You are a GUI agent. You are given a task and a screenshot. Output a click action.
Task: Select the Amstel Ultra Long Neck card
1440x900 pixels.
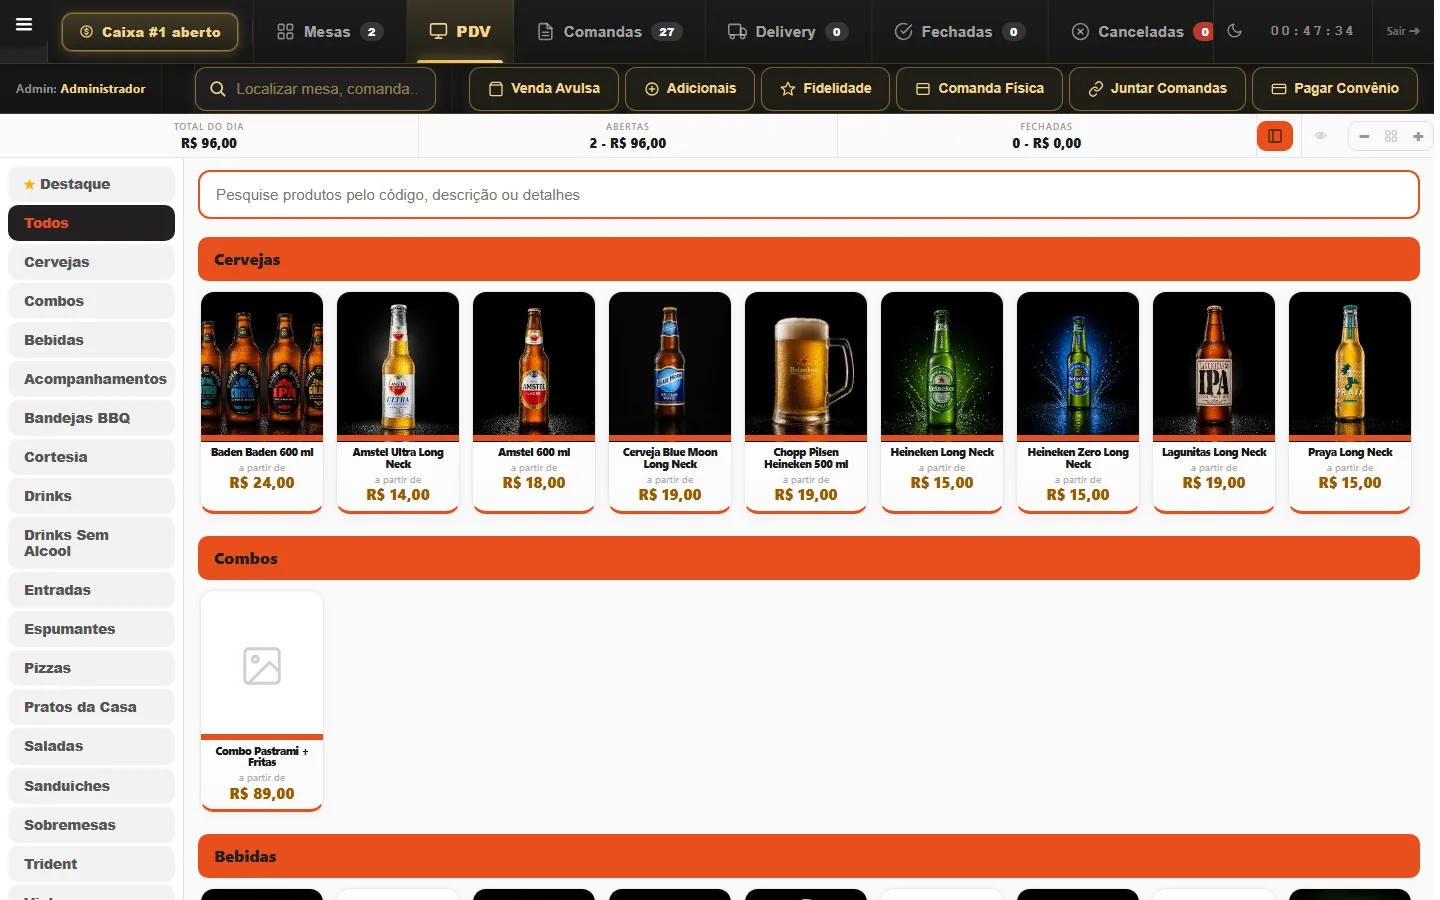click(x=398, y=402)
